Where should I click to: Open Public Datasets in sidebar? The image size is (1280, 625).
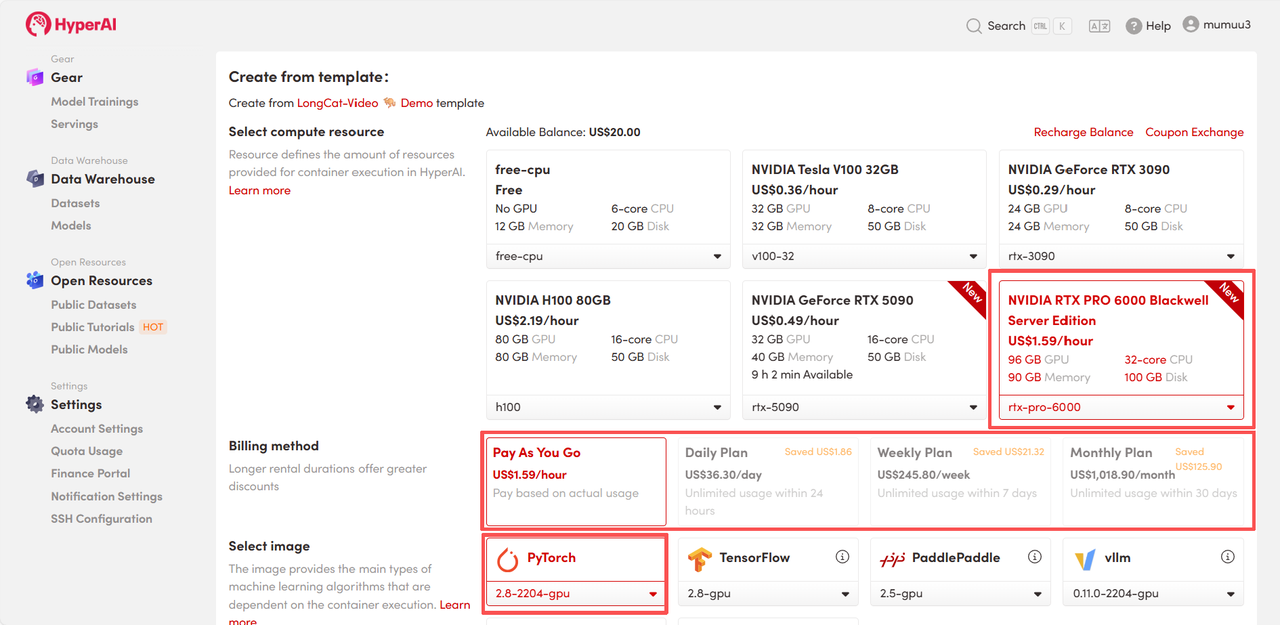[x=94, y=305]
